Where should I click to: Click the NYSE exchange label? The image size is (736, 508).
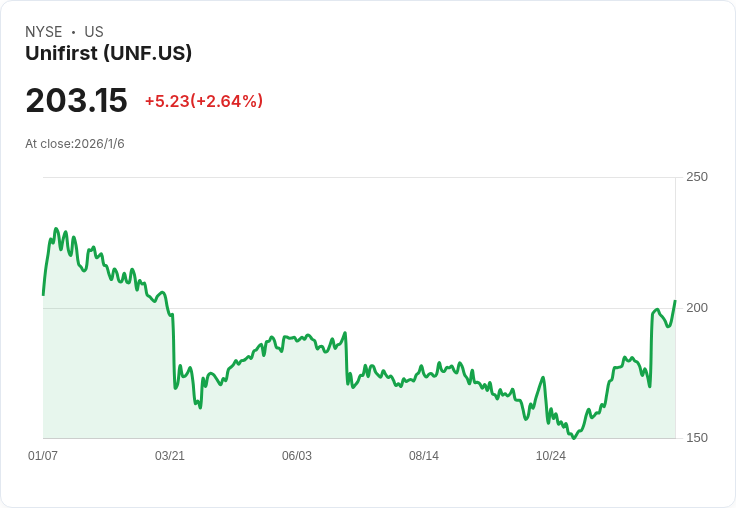click(x=44, y=32)
